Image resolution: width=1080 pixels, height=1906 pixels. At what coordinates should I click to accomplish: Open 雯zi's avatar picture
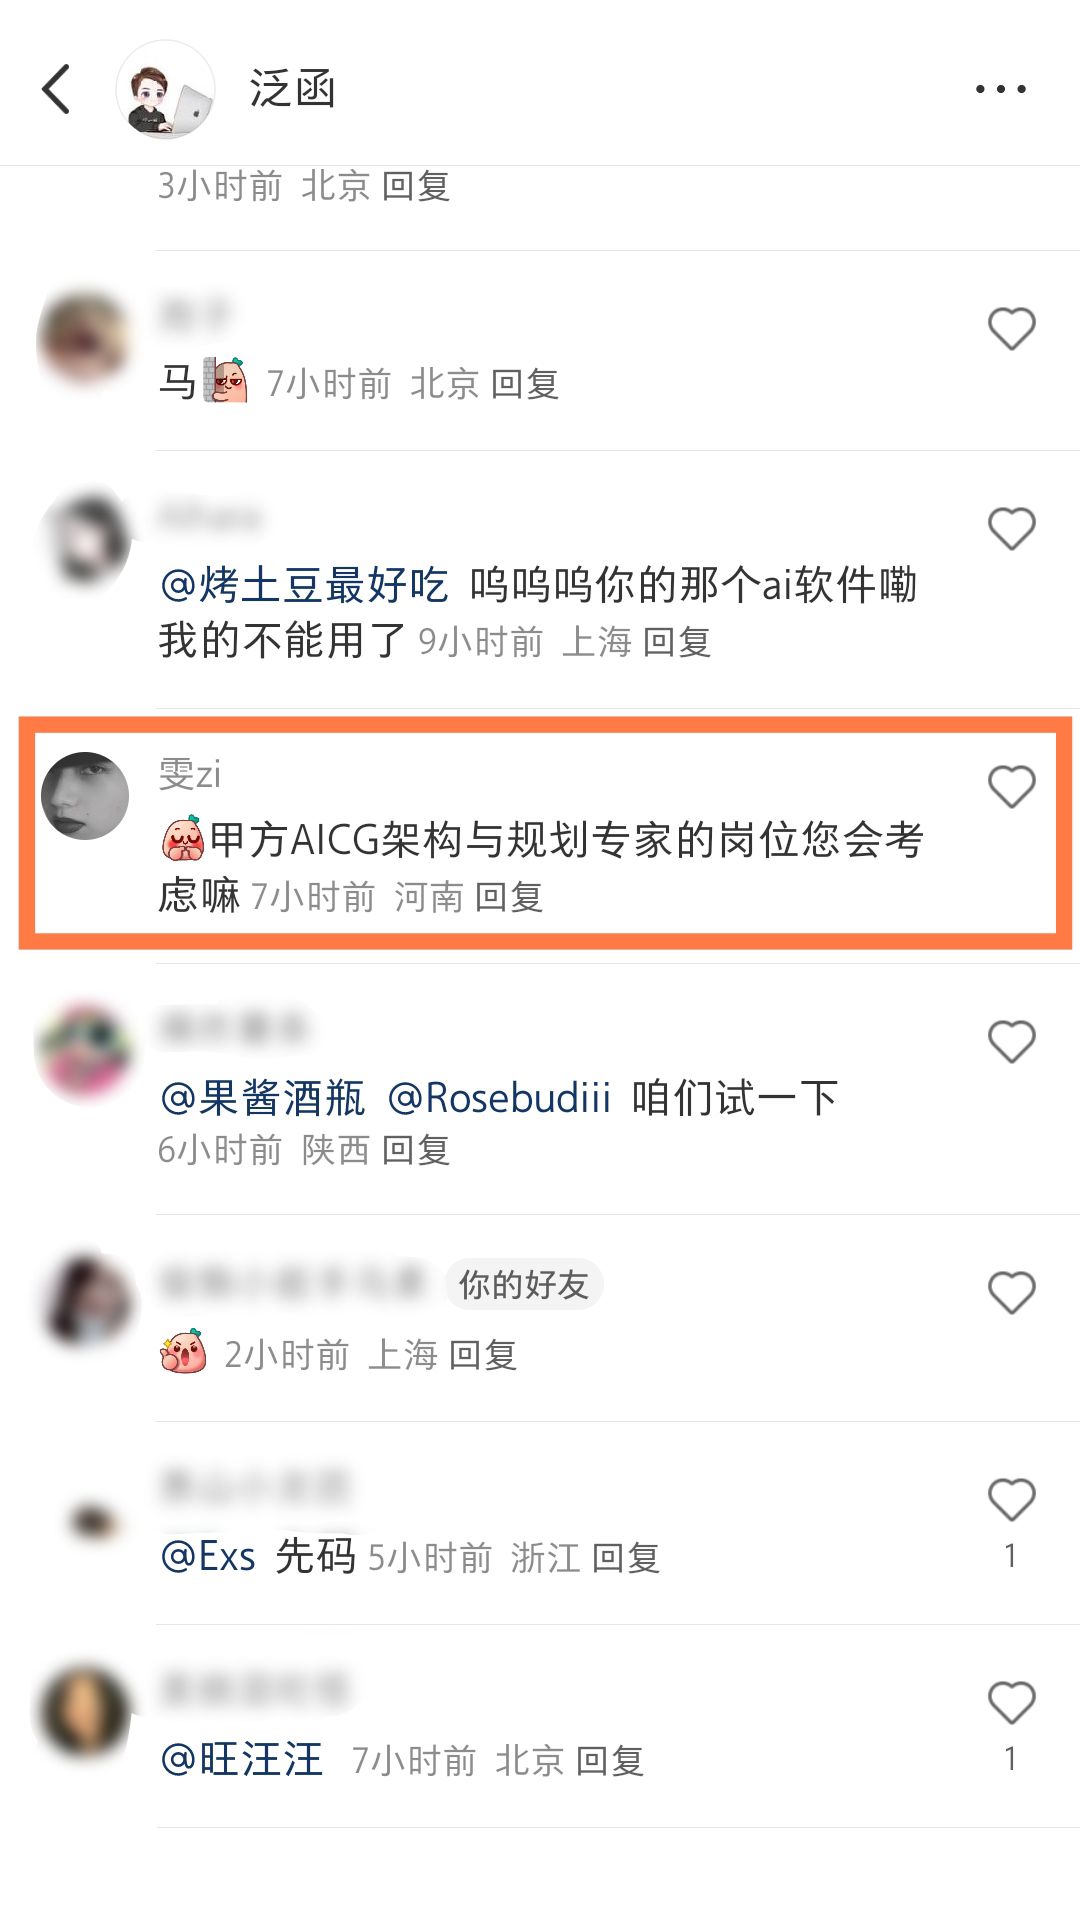pyautogui.click(x=85, y=796)
